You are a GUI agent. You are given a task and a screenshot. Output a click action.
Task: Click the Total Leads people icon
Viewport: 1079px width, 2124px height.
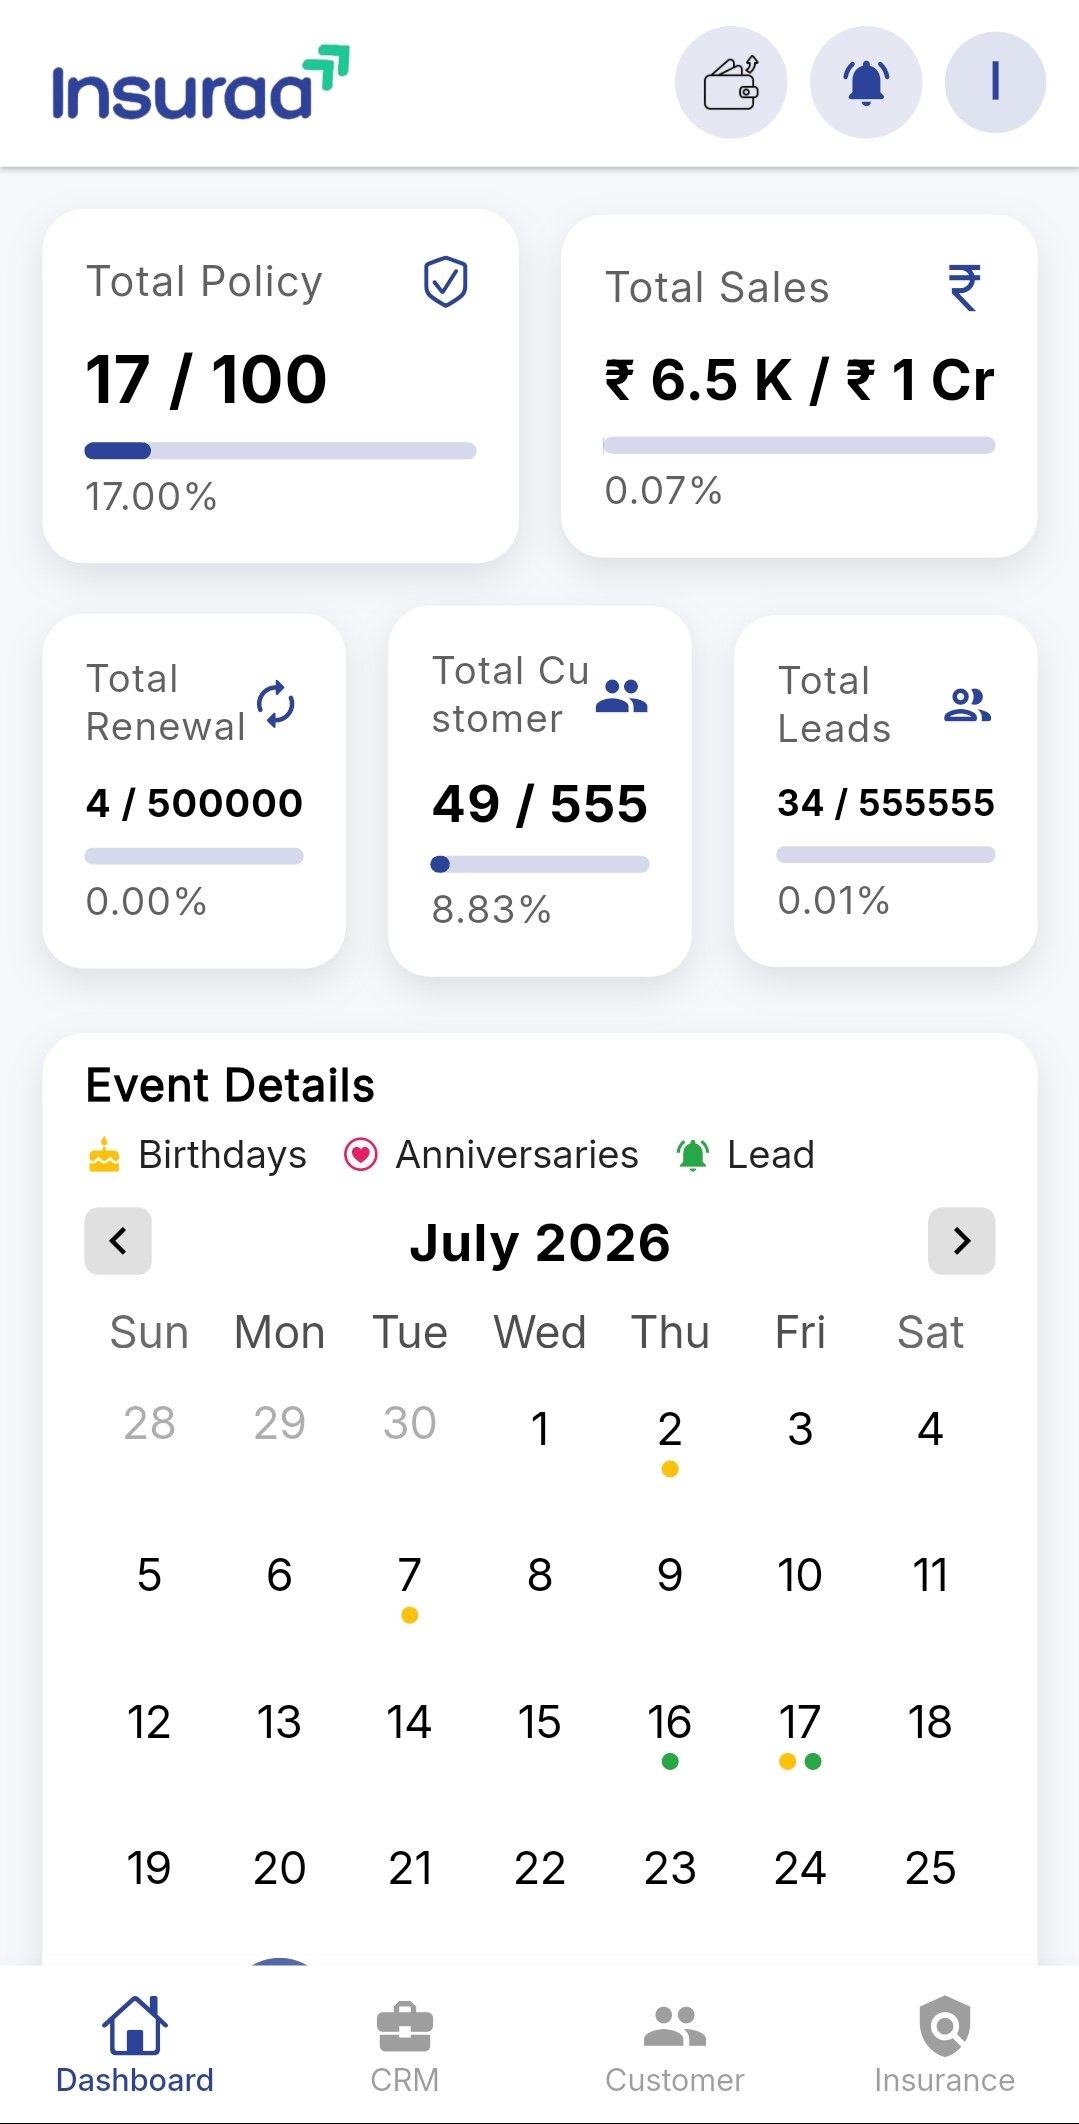pyautogui.click(x=967, y=705)
